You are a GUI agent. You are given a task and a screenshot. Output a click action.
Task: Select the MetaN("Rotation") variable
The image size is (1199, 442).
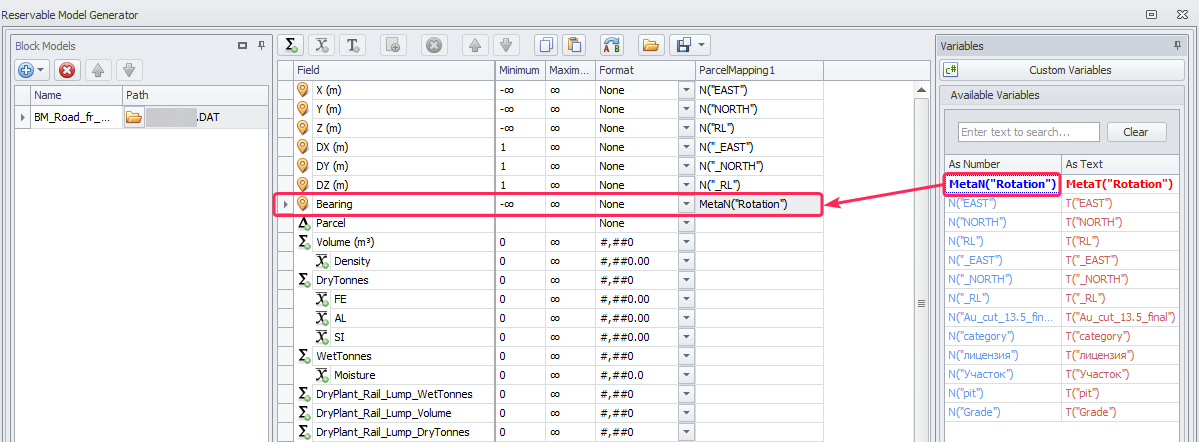[1003, 184]
